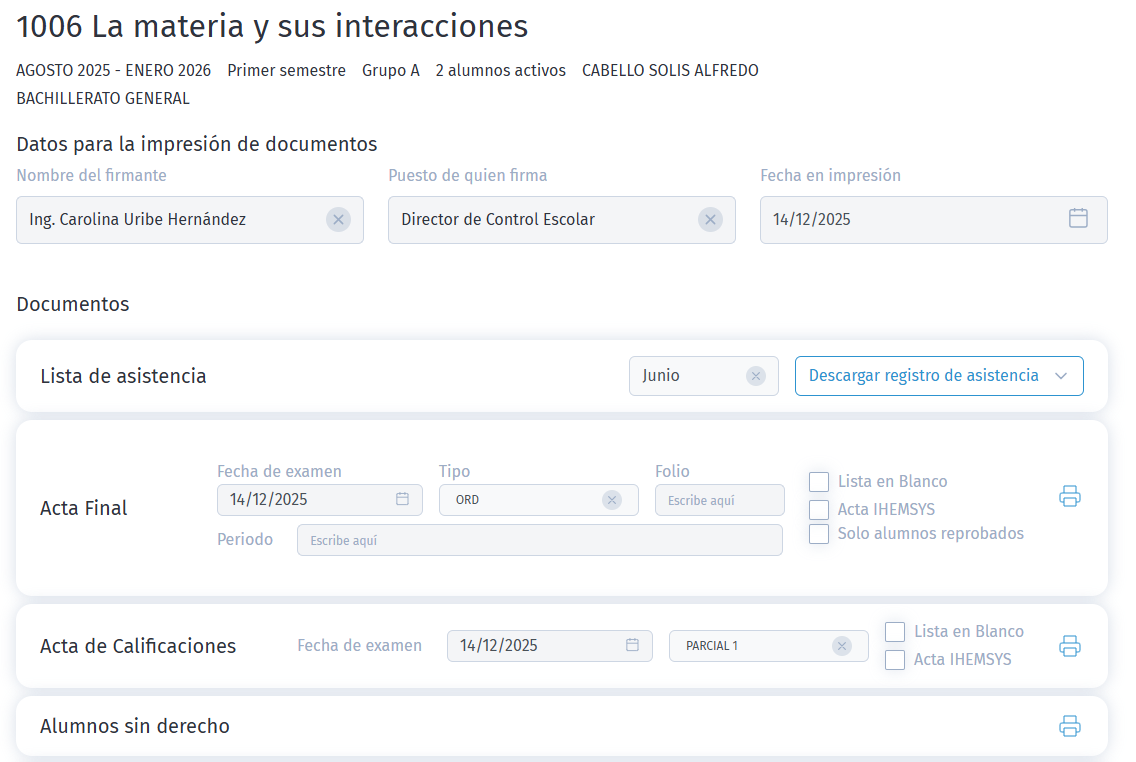Toggle Acta IHEMSYS in Acta de Calificaciones
The image size is (1136, 762).
[x=895, y=660]
